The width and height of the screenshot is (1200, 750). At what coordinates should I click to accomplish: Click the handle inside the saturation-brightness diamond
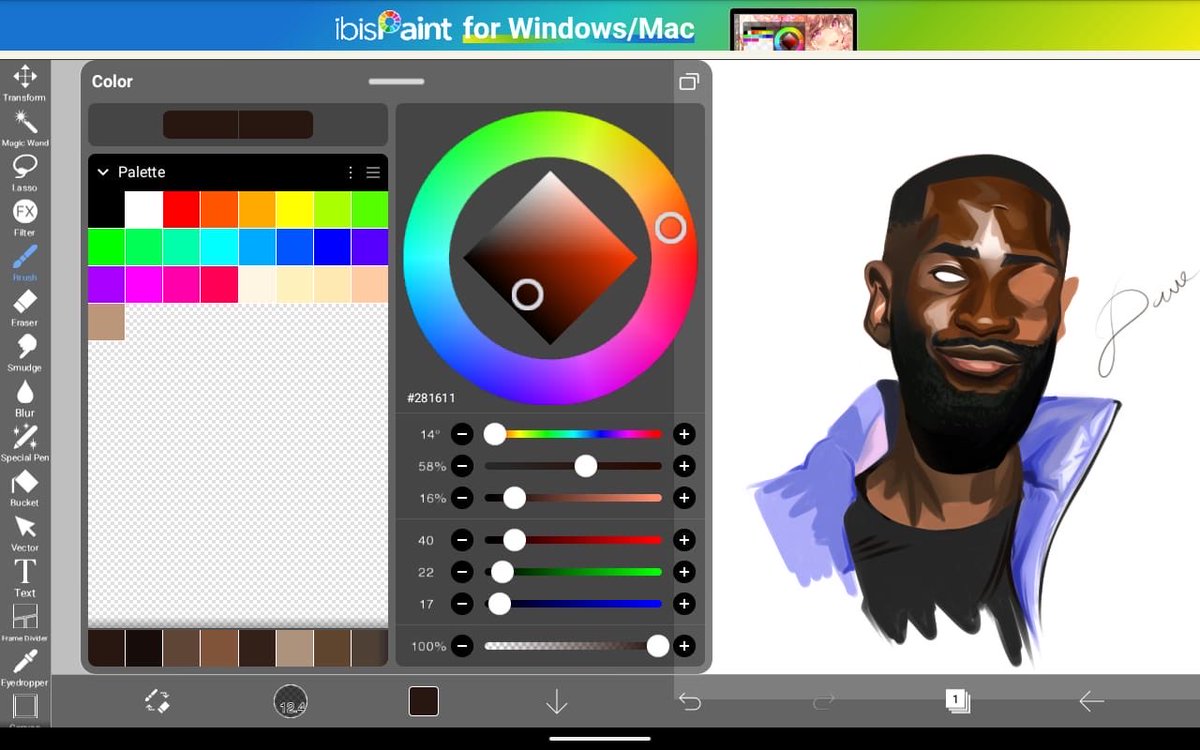point(527,294)
